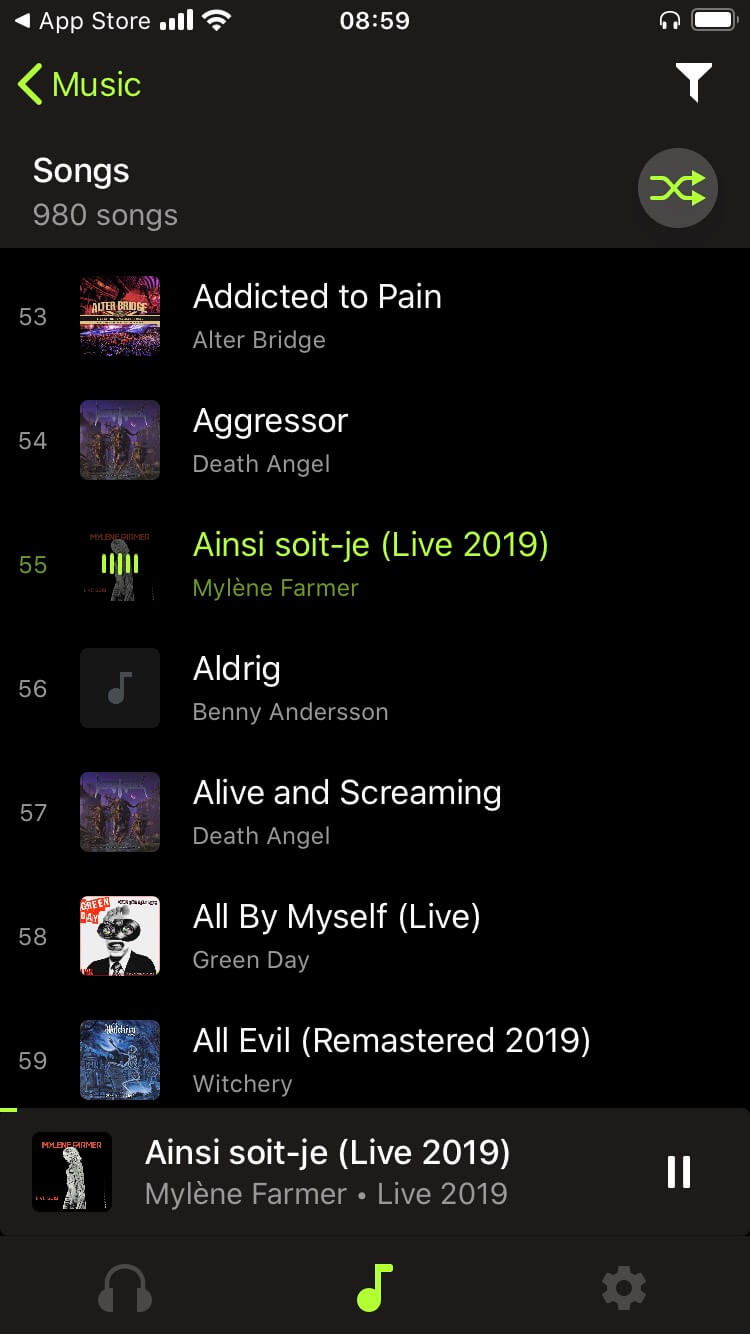Tap the Witchery album artwork
This screenshot has width=750, height=1334.
(120, 1060)
